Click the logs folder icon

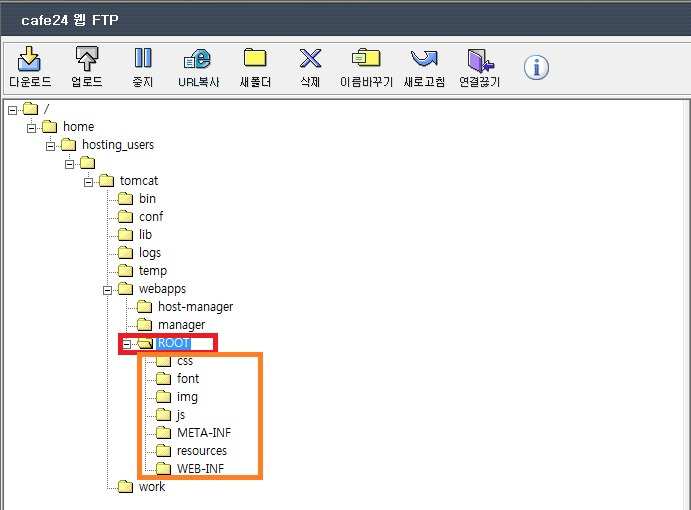[x=126, y=253]
